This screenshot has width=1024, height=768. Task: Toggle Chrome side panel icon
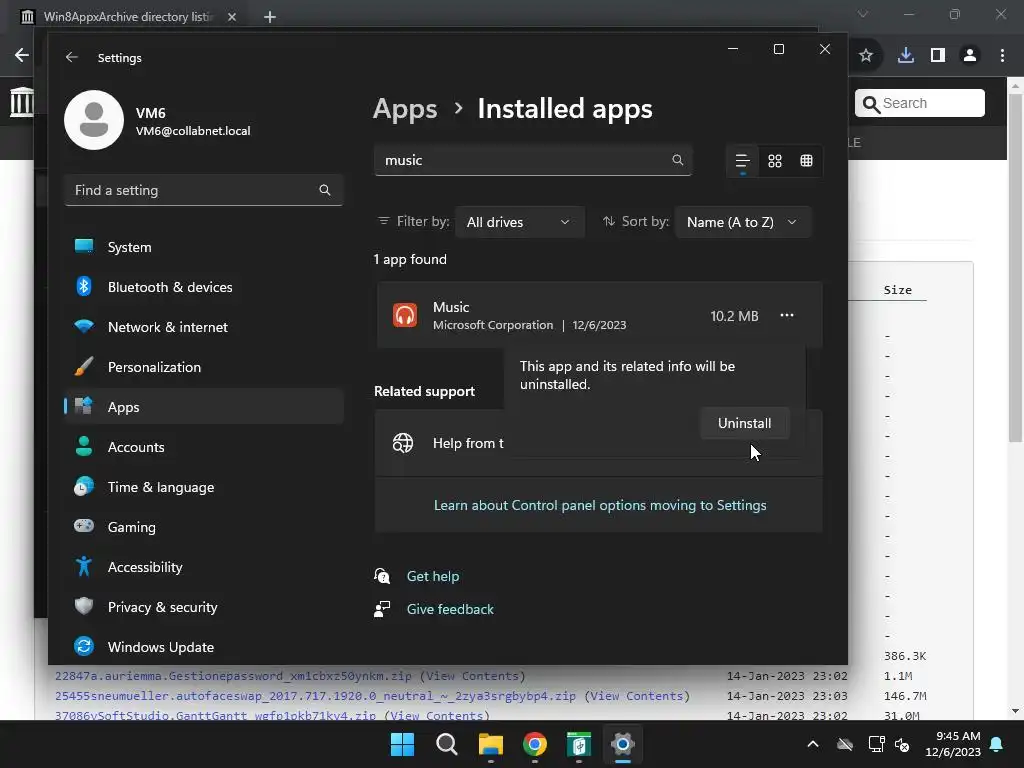click(x=938, y=56)
